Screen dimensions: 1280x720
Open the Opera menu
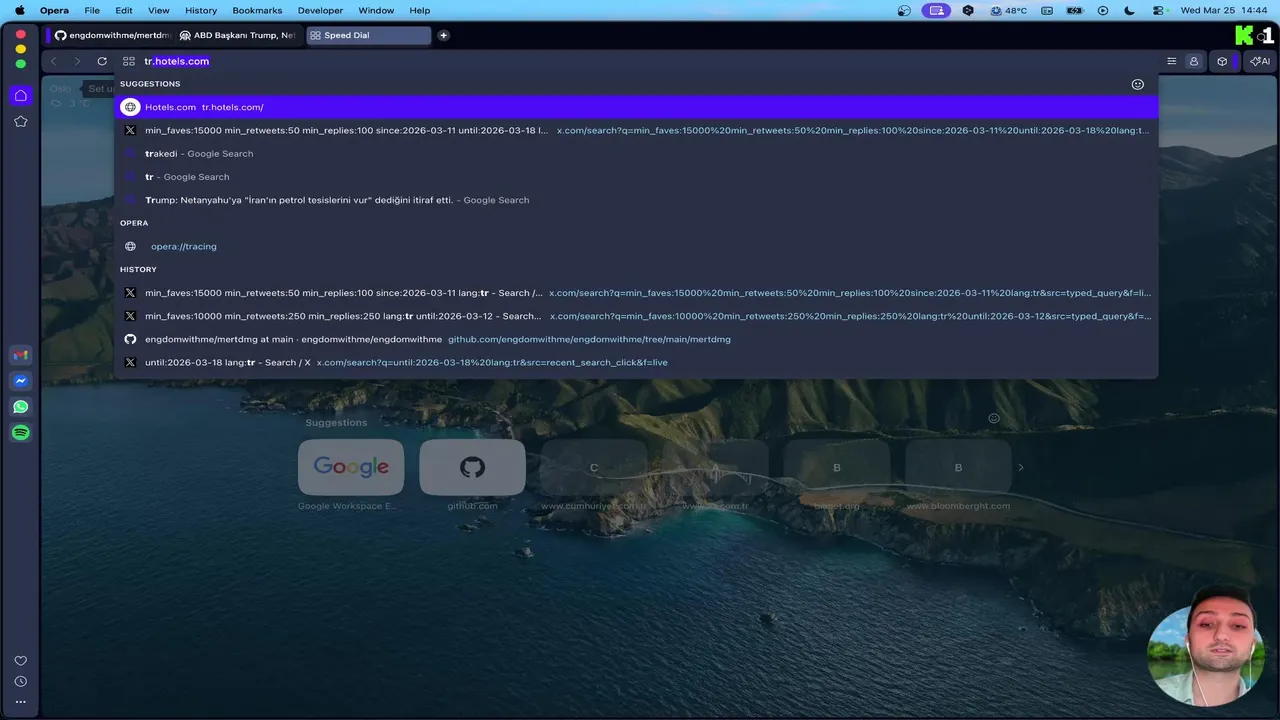pyautogui.click(x=54, y=10)
